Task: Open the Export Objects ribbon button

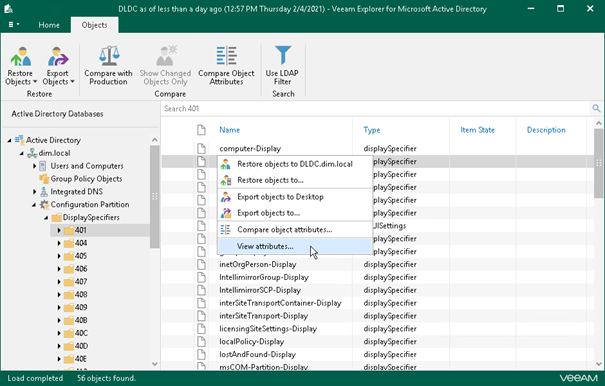Action: pyautogui.click(x=58, y=66)
